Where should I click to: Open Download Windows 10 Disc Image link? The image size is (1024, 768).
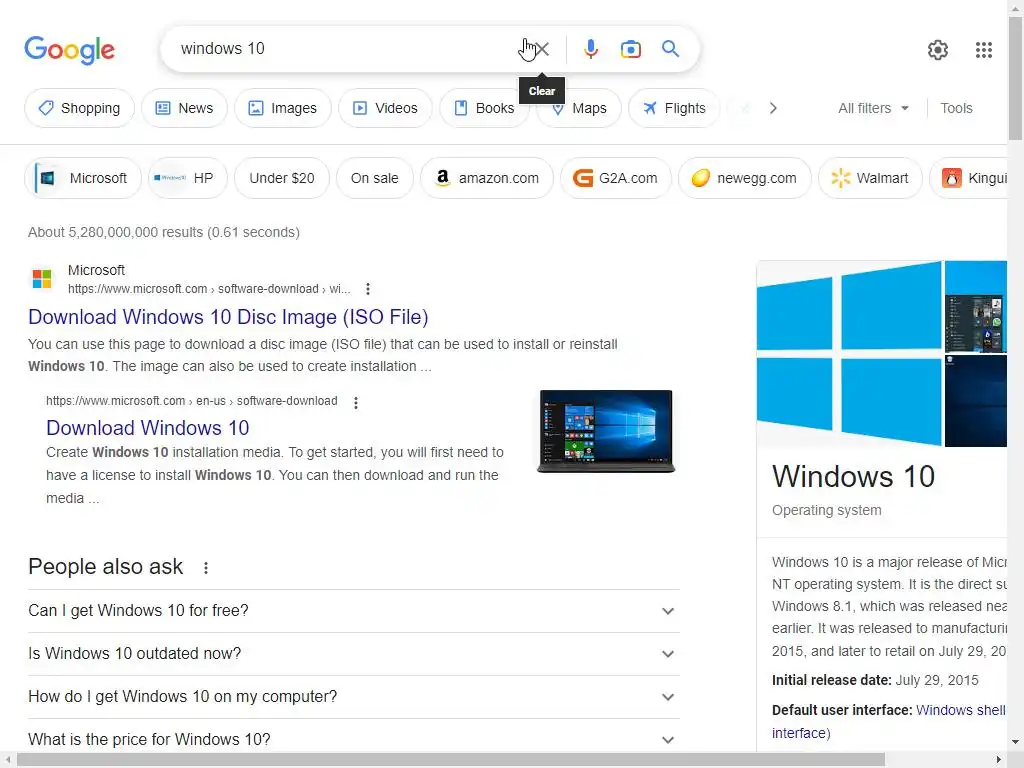point(228,317)
